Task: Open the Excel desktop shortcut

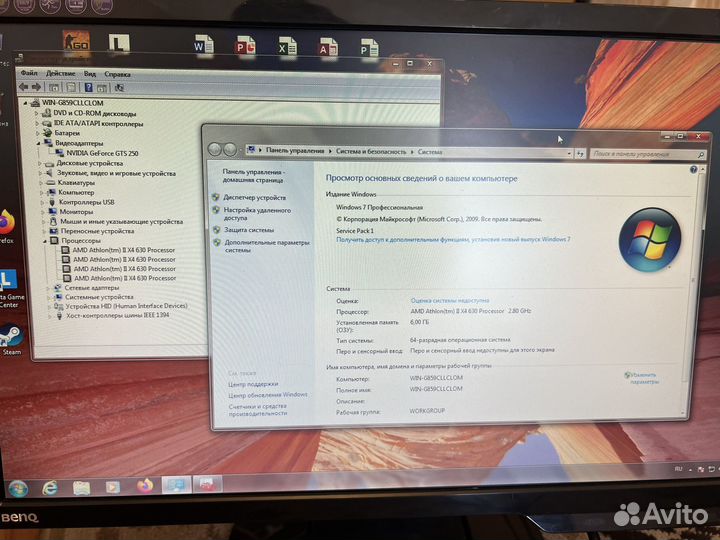Action: click(287, 46)
